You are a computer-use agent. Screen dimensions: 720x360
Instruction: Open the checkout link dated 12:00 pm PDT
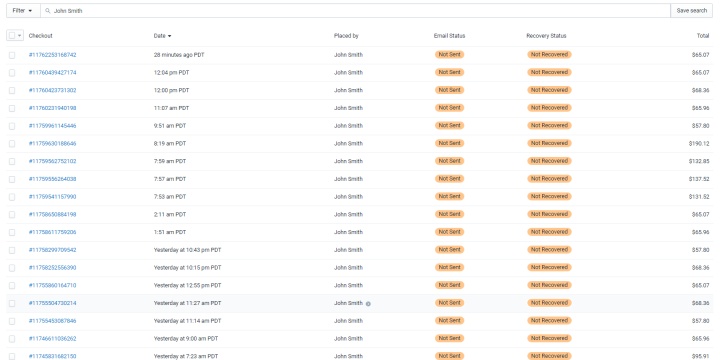(x=52, y=90)
